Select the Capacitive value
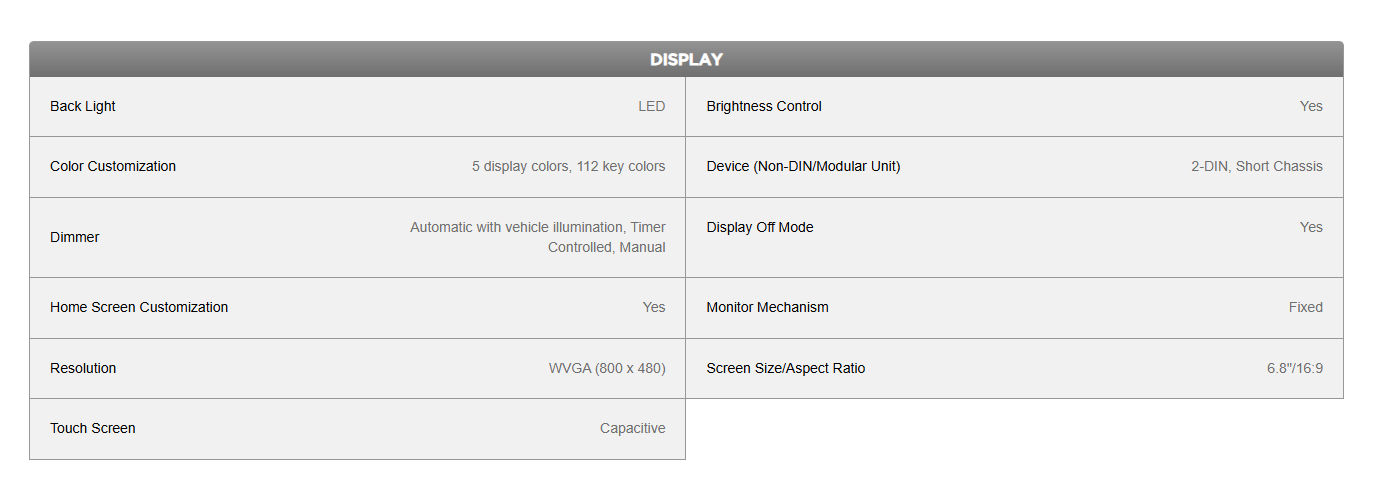Image resolution: width=1380 pixels, height=477 pixels. click(633, 428)
